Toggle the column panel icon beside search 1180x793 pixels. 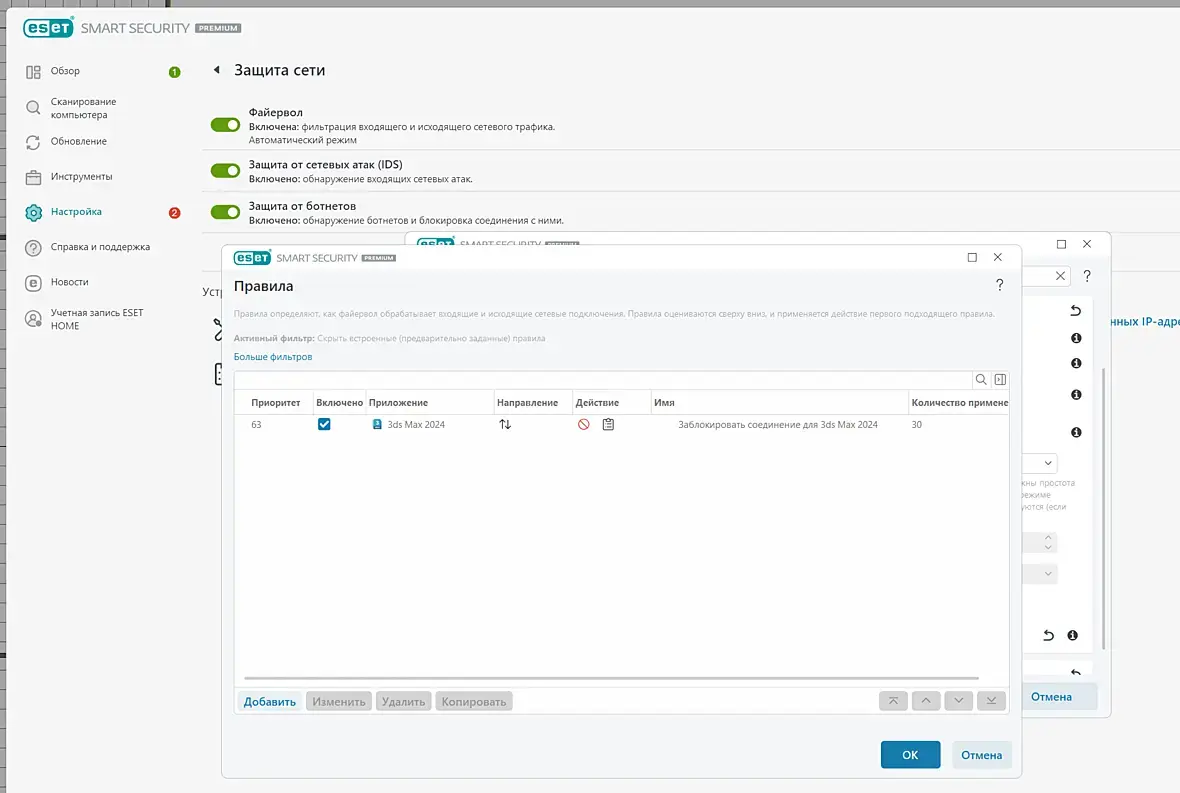coord(1000,380)
